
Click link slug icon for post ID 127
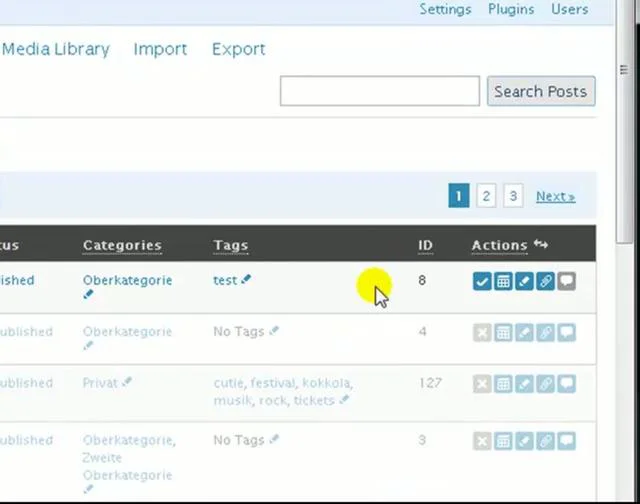pos(546,384)
